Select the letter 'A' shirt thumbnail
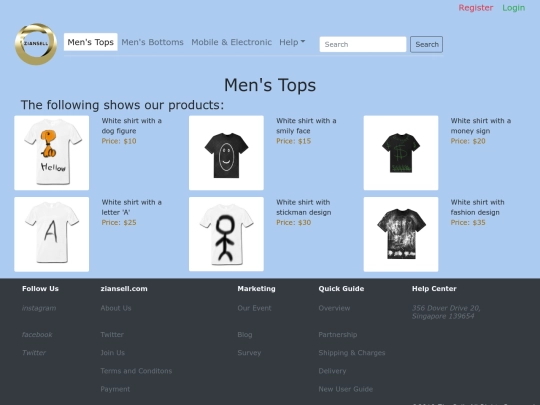Image resolution: width=540 pixels, height=405 pixels. 52,234
